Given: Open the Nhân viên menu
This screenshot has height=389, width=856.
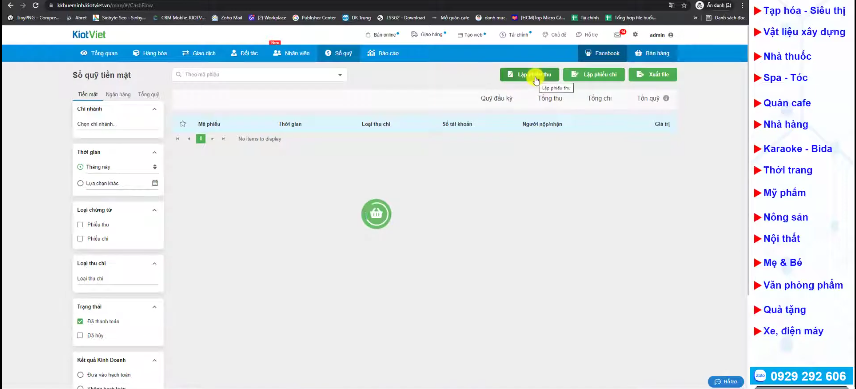Looking at the screenshot, I should (x=291, y=53).
